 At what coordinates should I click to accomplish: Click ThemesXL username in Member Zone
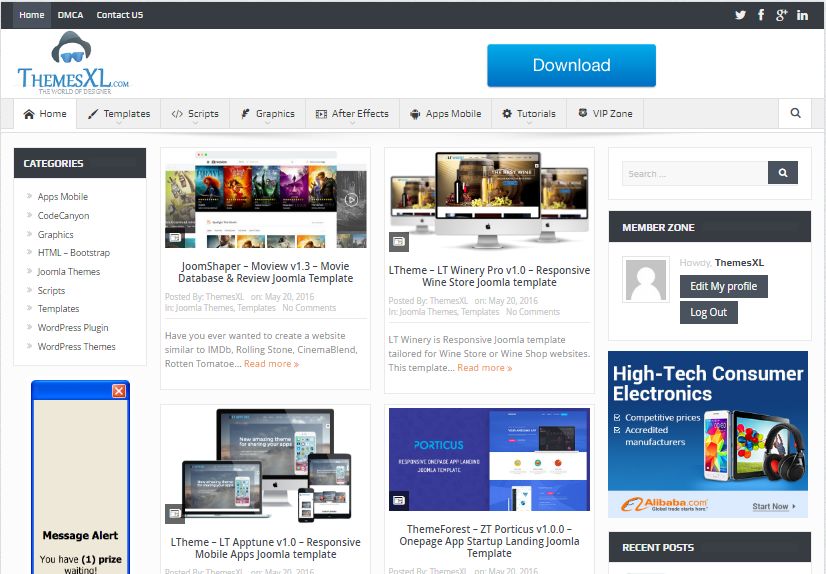pos(739,262)
